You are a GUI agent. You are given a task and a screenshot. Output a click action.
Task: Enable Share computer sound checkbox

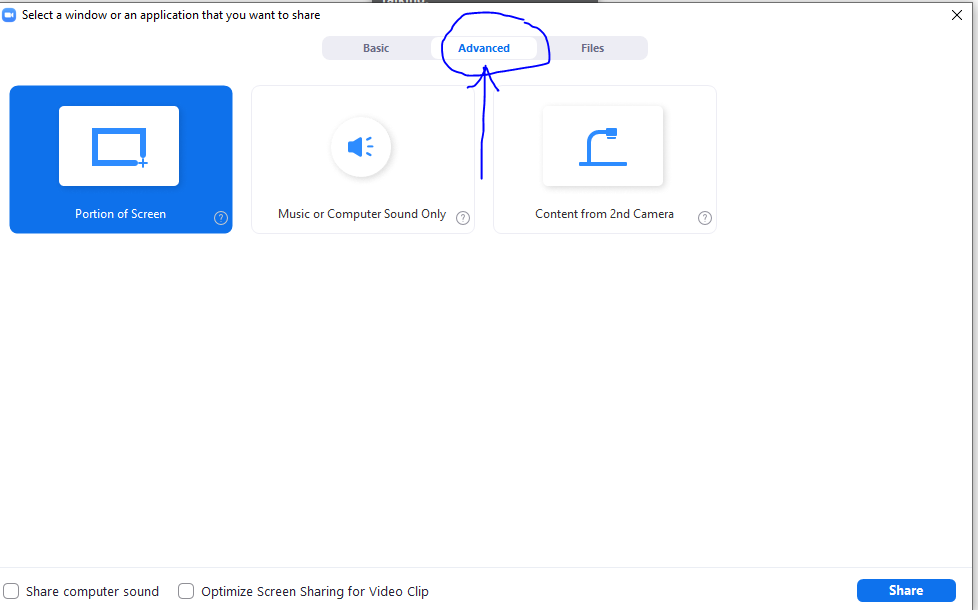pos(11,591)
